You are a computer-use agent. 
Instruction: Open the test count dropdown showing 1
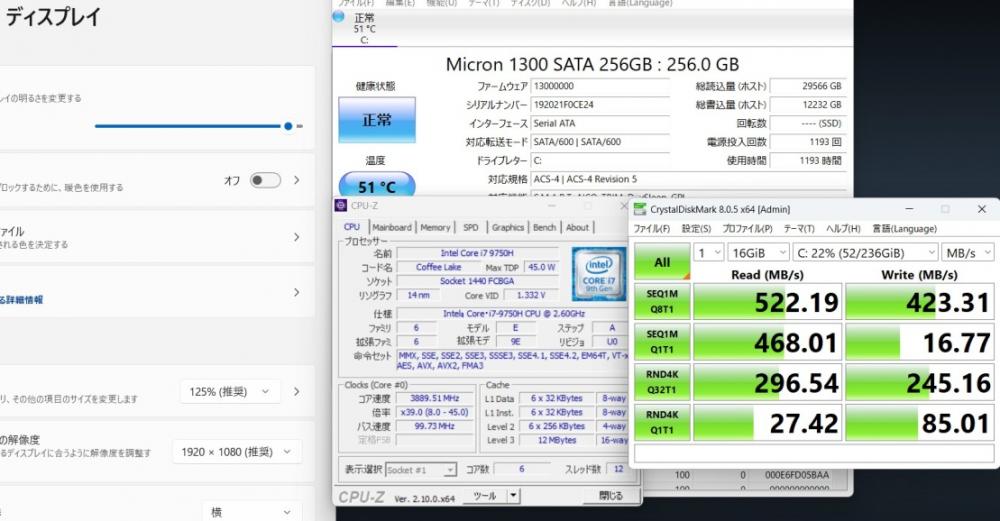pyautogui.click(x=709, y=253)
